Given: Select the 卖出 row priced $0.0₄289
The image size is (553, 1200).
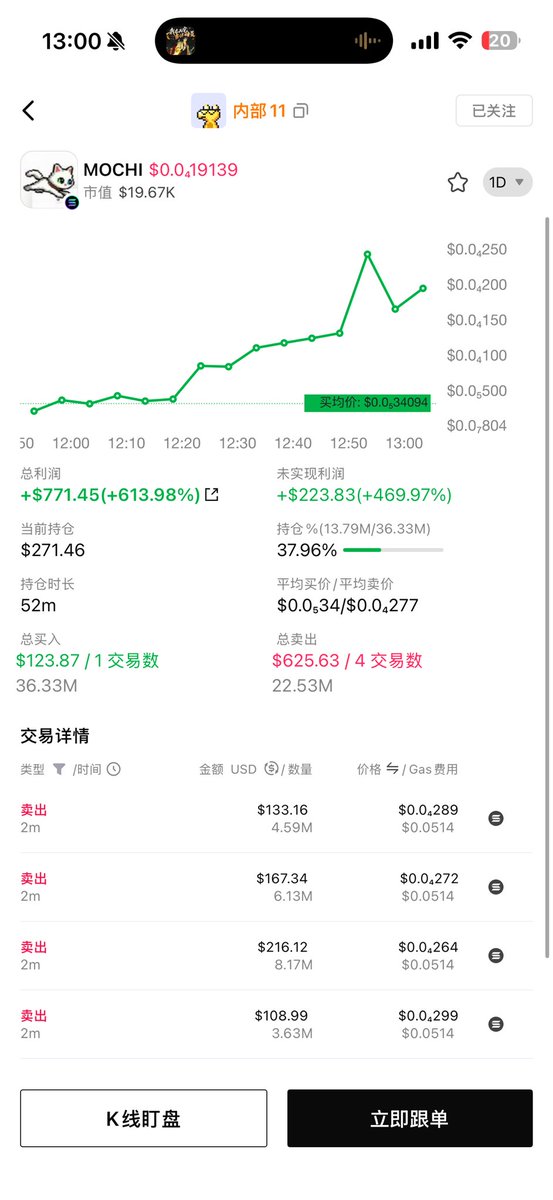Looking at the screenshot, I should click(x=276, y=818).
